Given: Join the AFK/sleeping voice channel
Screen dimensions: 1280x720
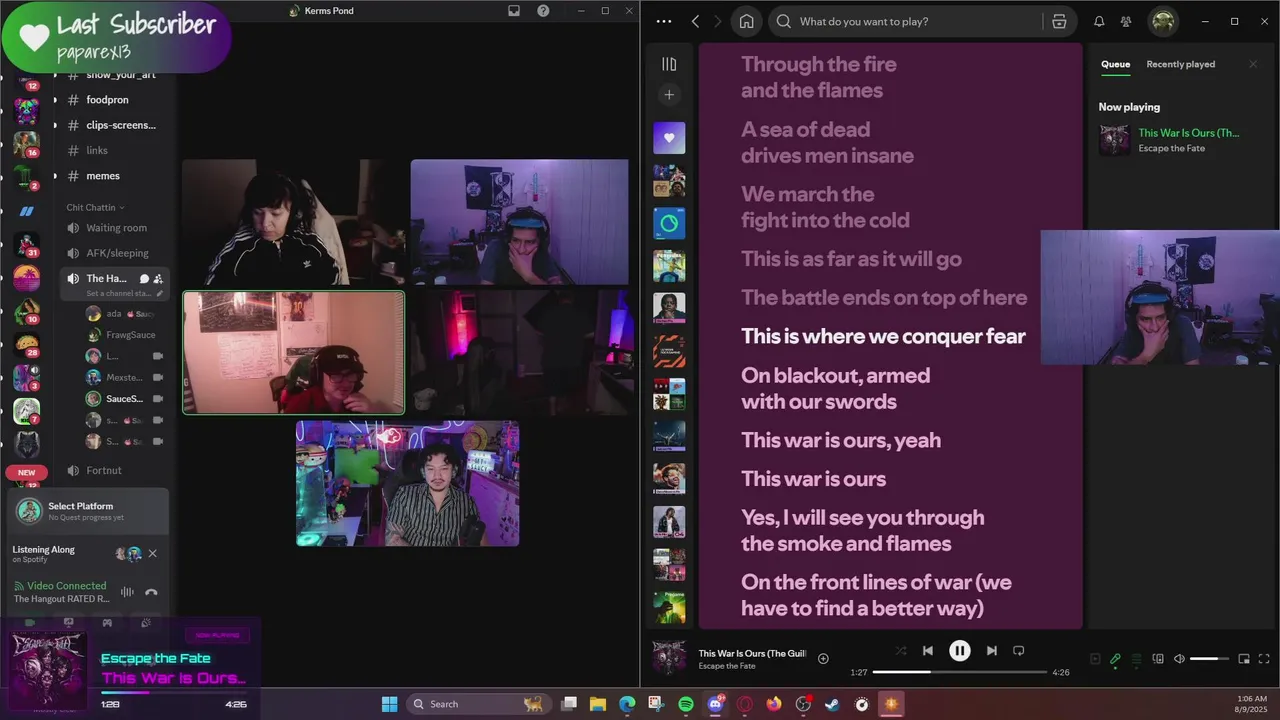Looking at the screenshot, I should (x=117, y=253).
